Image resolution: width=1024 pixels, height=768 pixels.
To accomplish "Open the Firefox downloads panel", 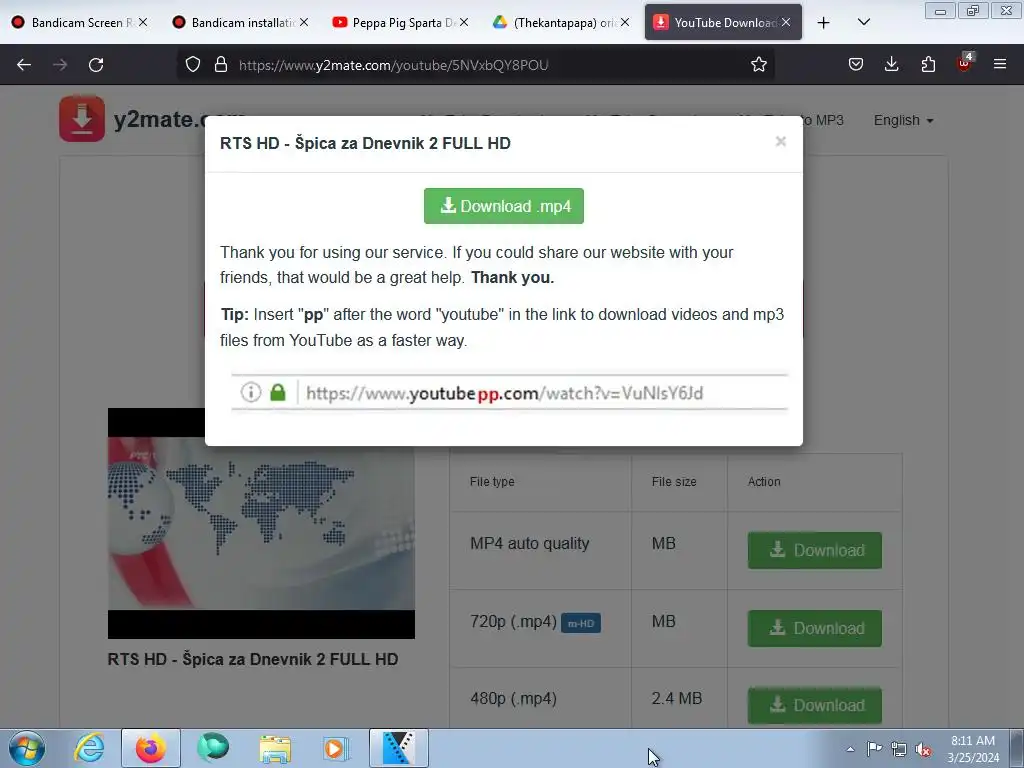I will click(x=891, y=65).
